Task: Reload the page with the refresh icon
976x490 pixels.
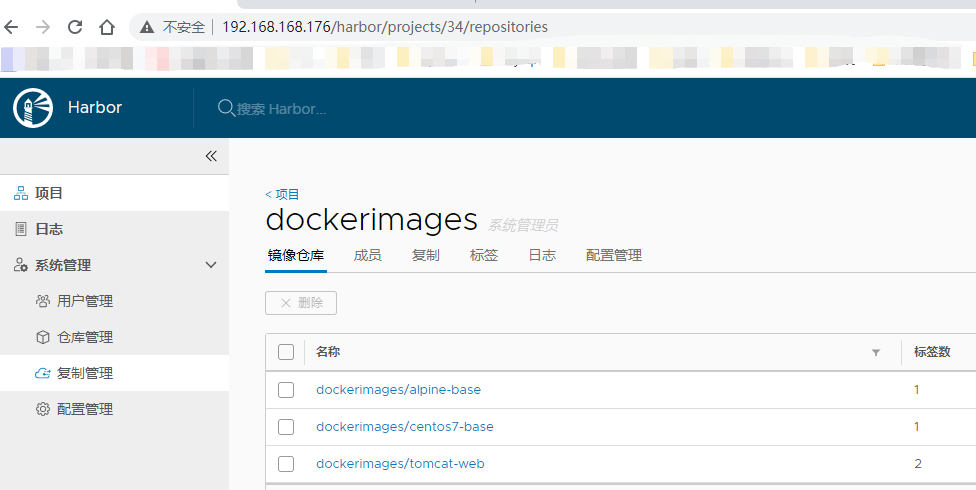Action: click(75, 27)
